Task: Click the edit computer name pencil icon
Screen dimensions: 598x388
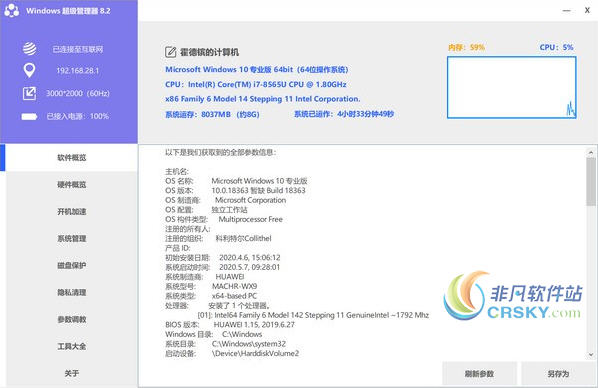Action: click(170, 52)
